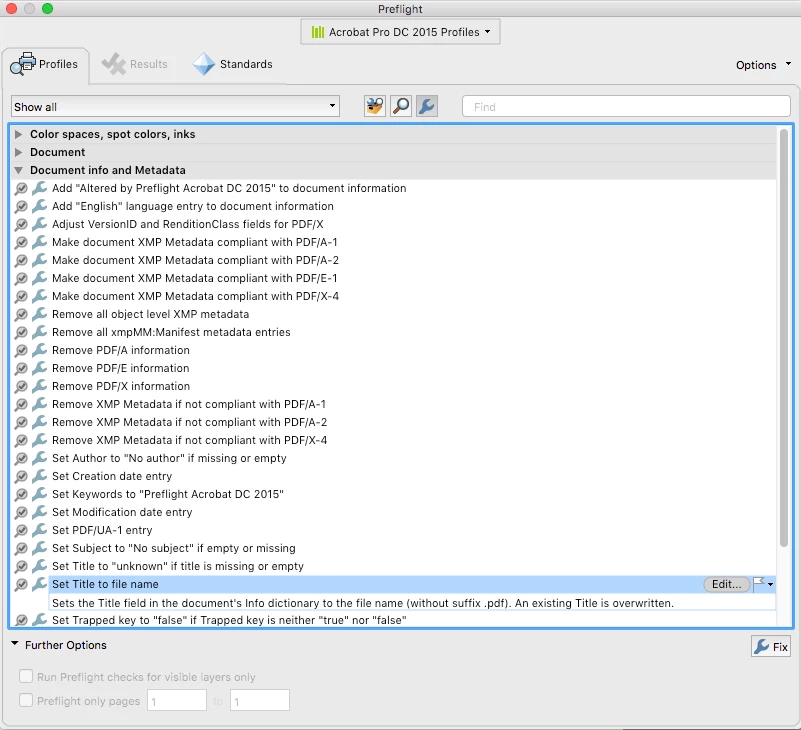Click the starting page number field

pos(177,700)
